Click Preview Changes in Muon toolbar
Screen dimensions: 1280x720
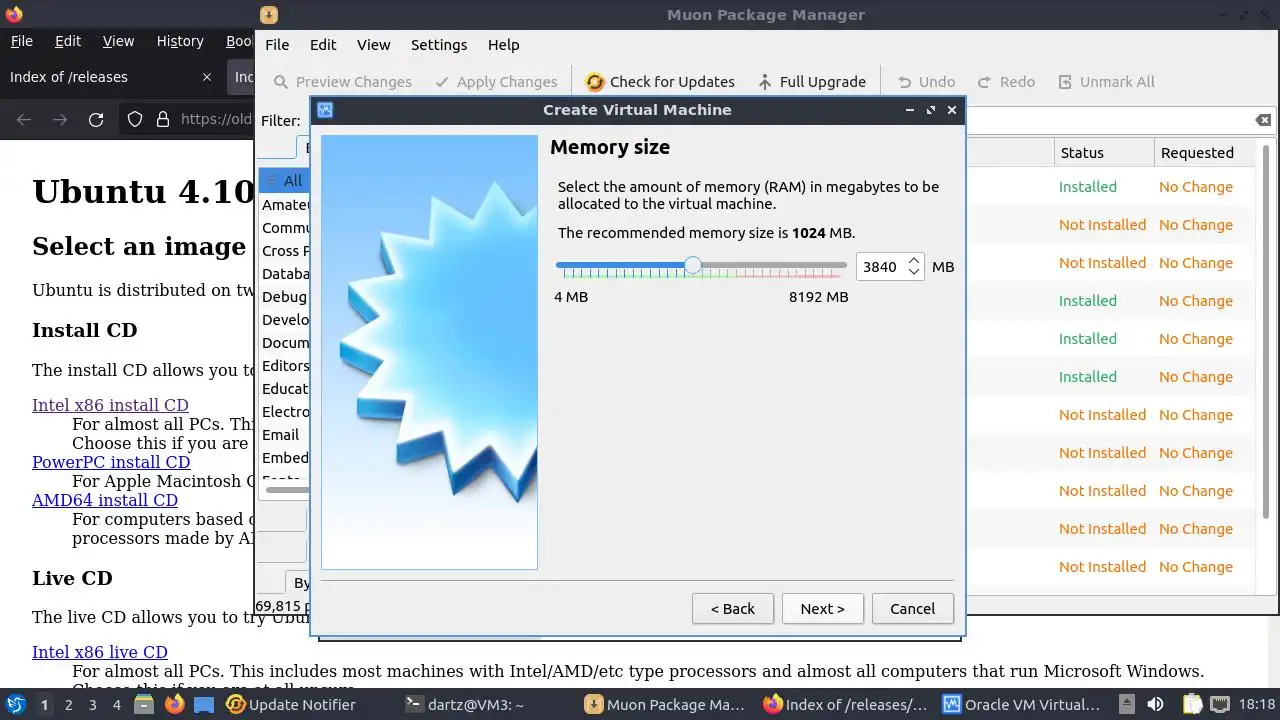coord(342,82)
